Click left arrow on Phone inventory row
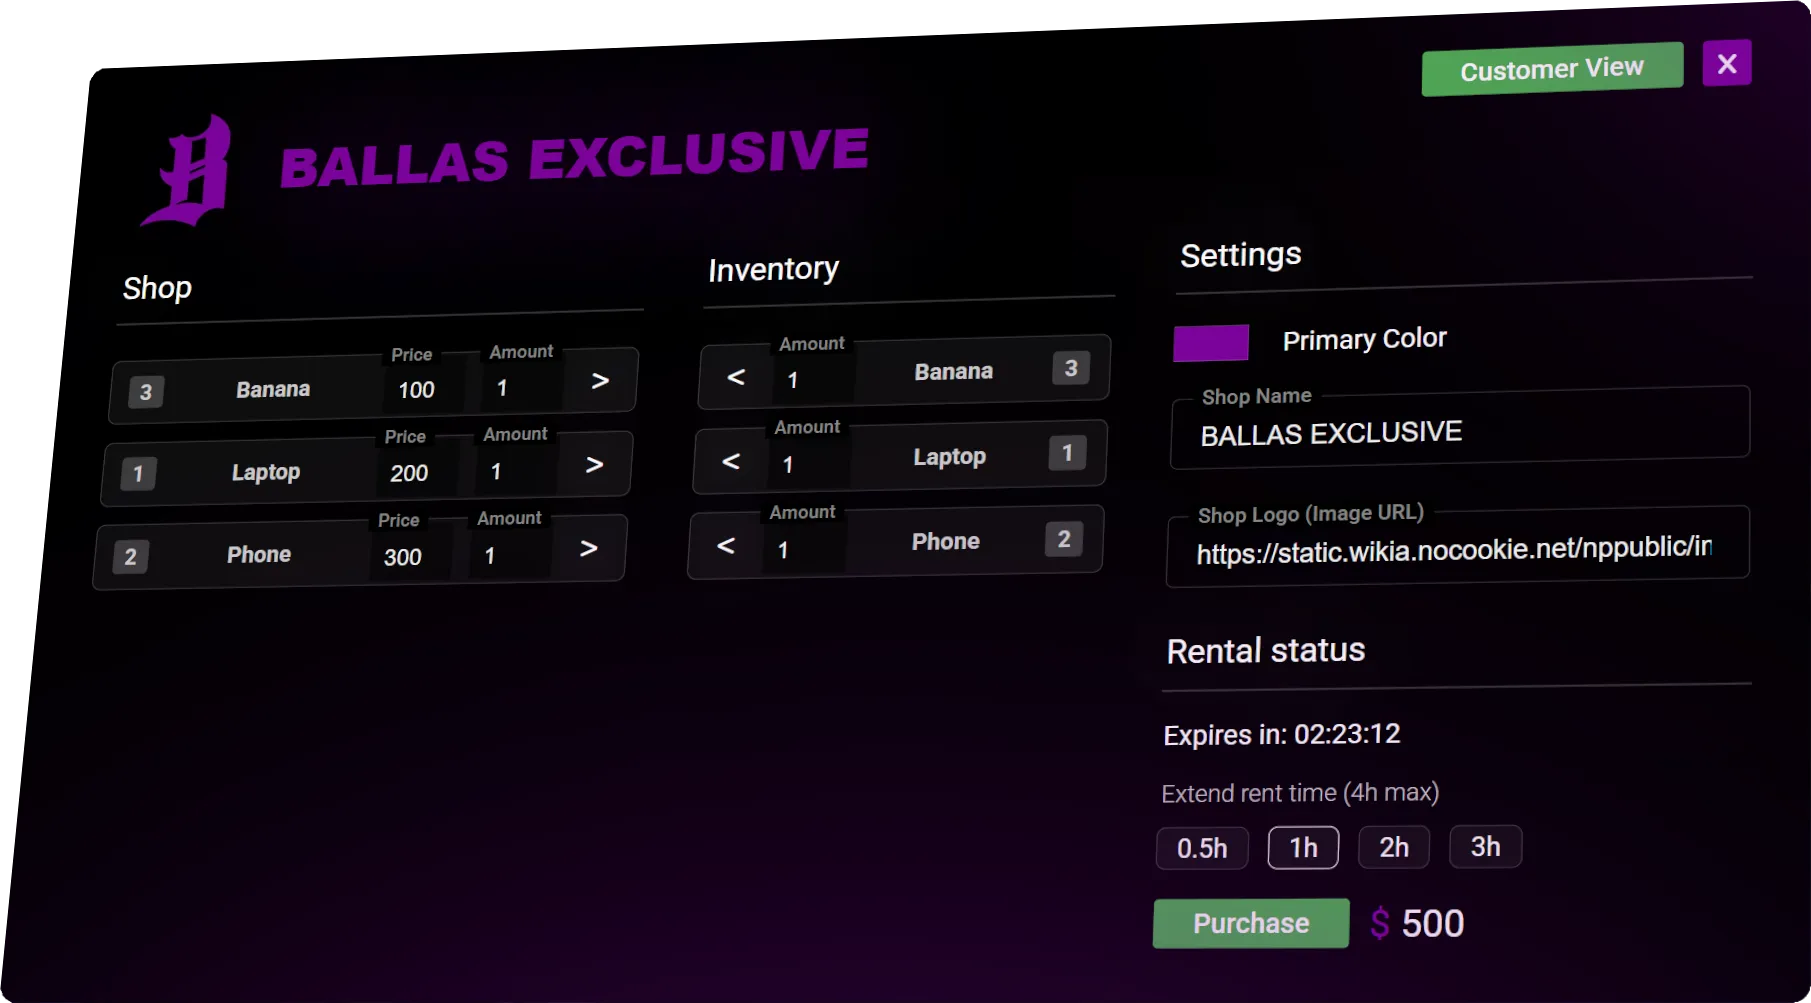This screenshot has width=1811, height=1003. [x=726, y=546]
